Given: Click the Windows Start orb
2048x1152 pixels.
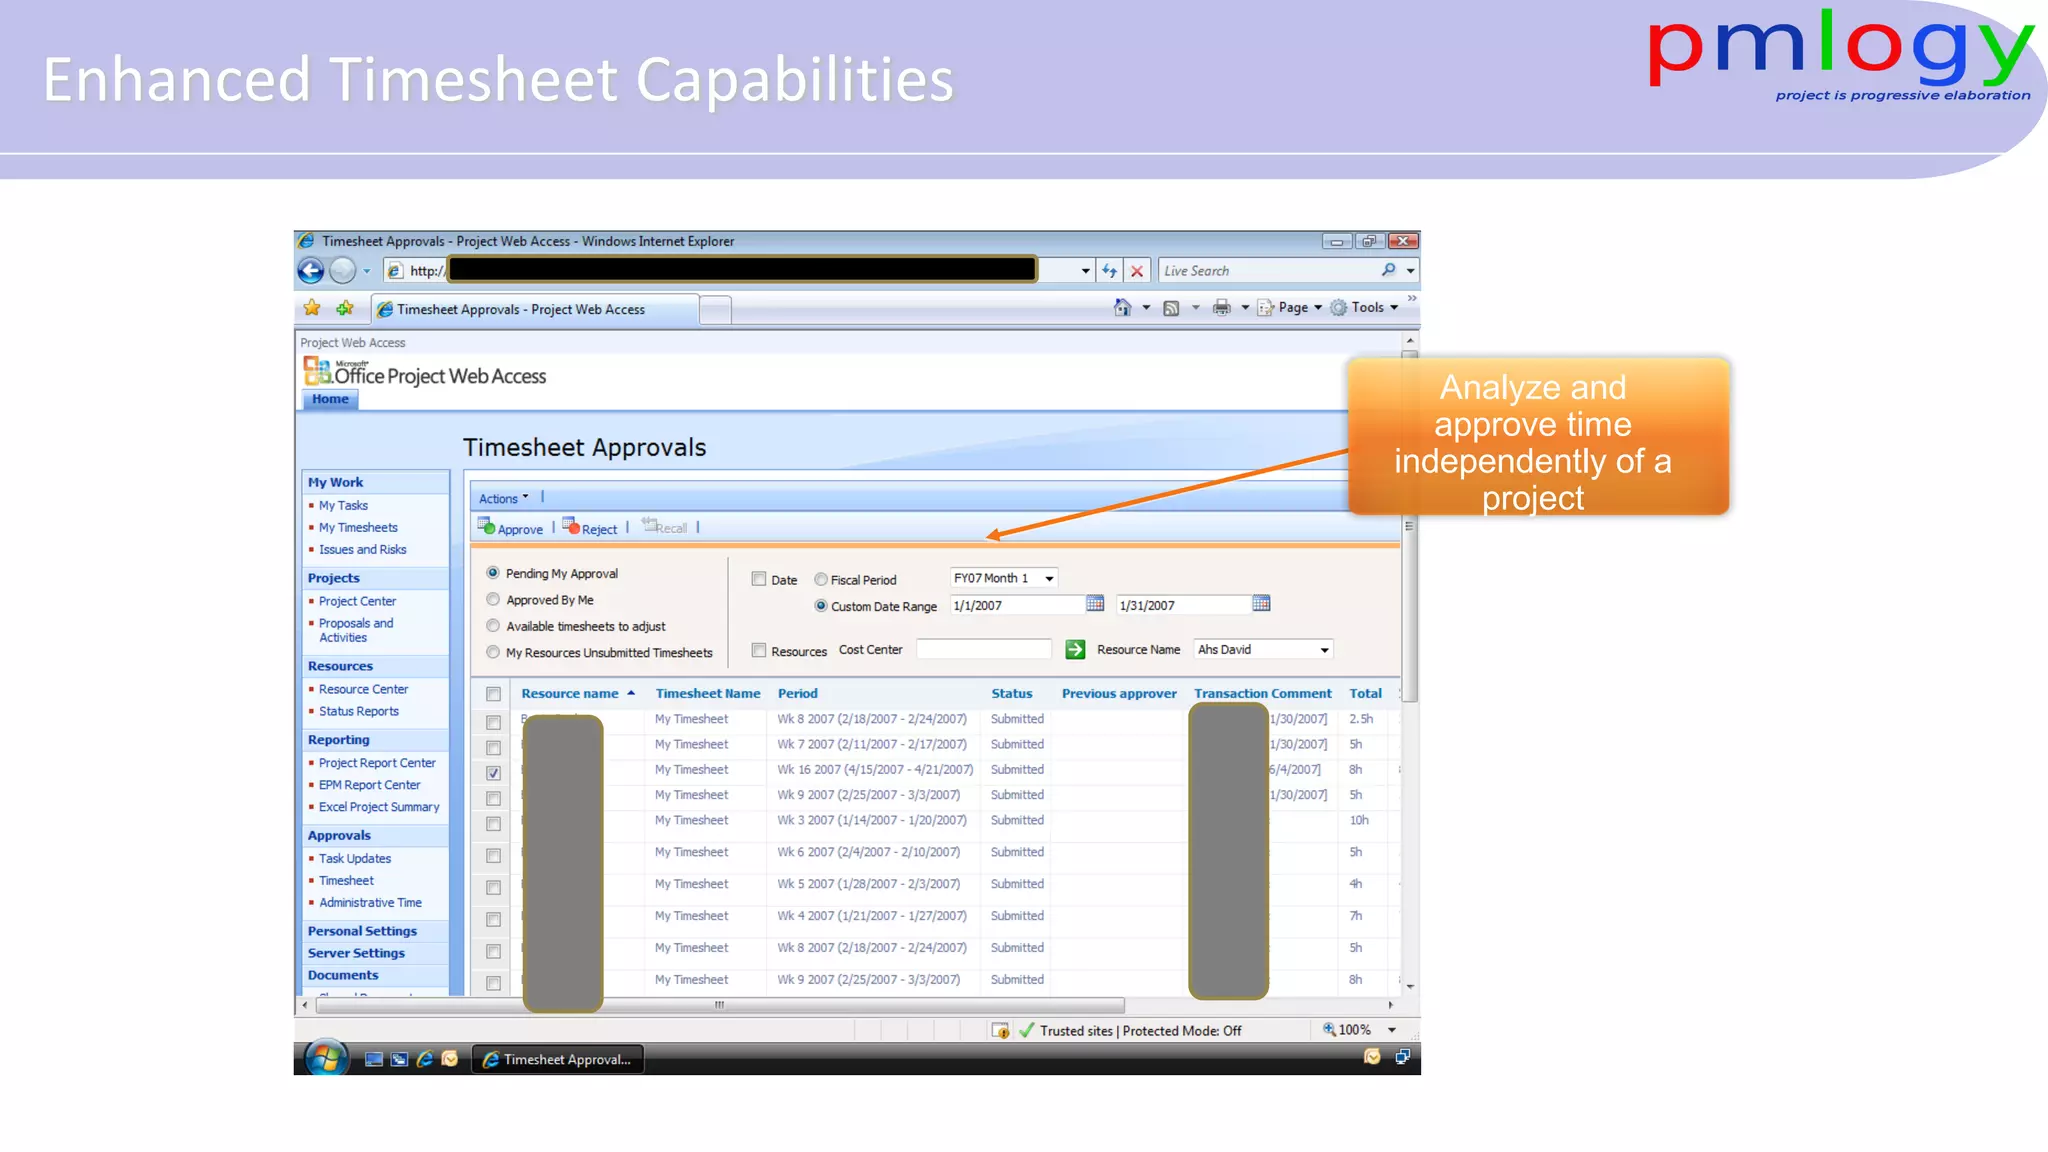Looking at the screenshot, I should point(325,1058).
